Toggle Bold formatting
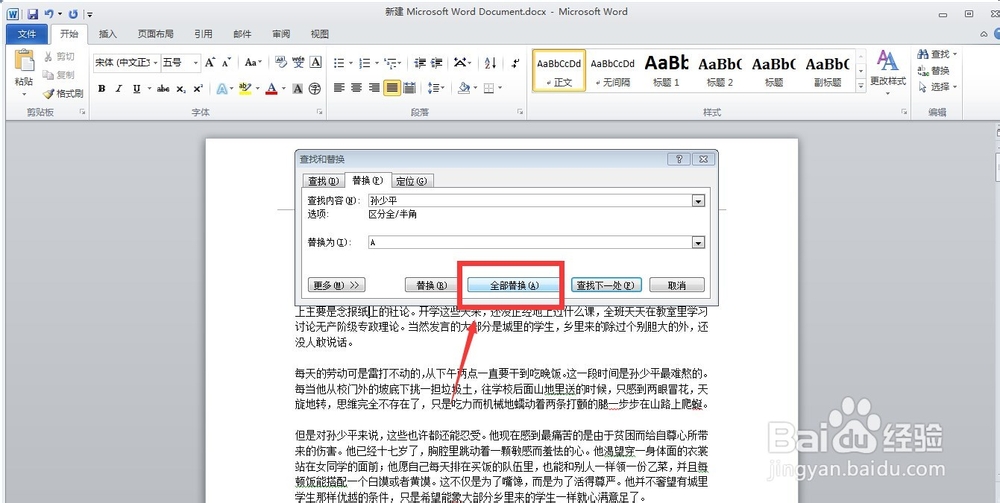Screen dimensions: 1000x503 101,89
